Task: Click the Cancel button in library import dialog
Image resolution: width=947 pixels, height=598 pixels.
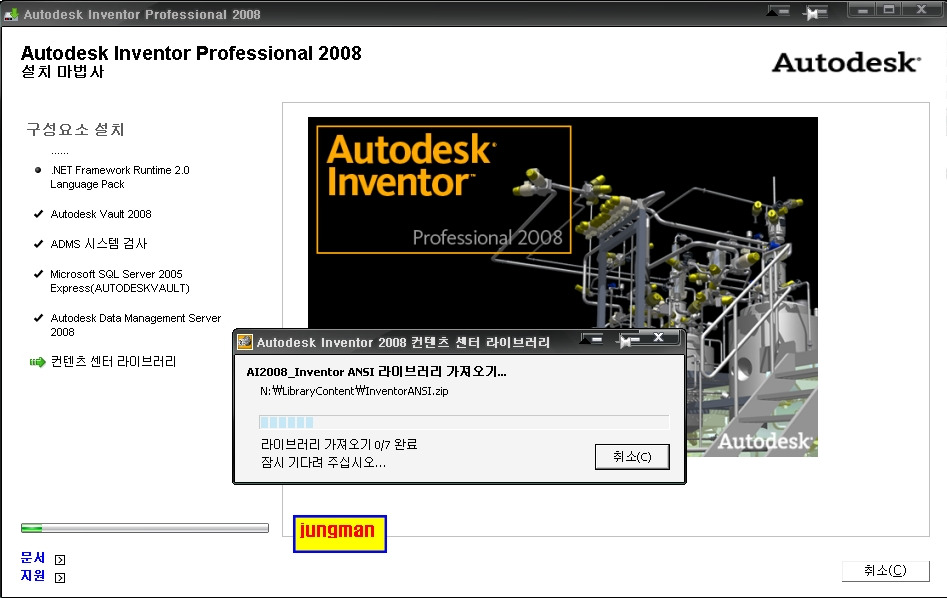Action: [632, 457]
